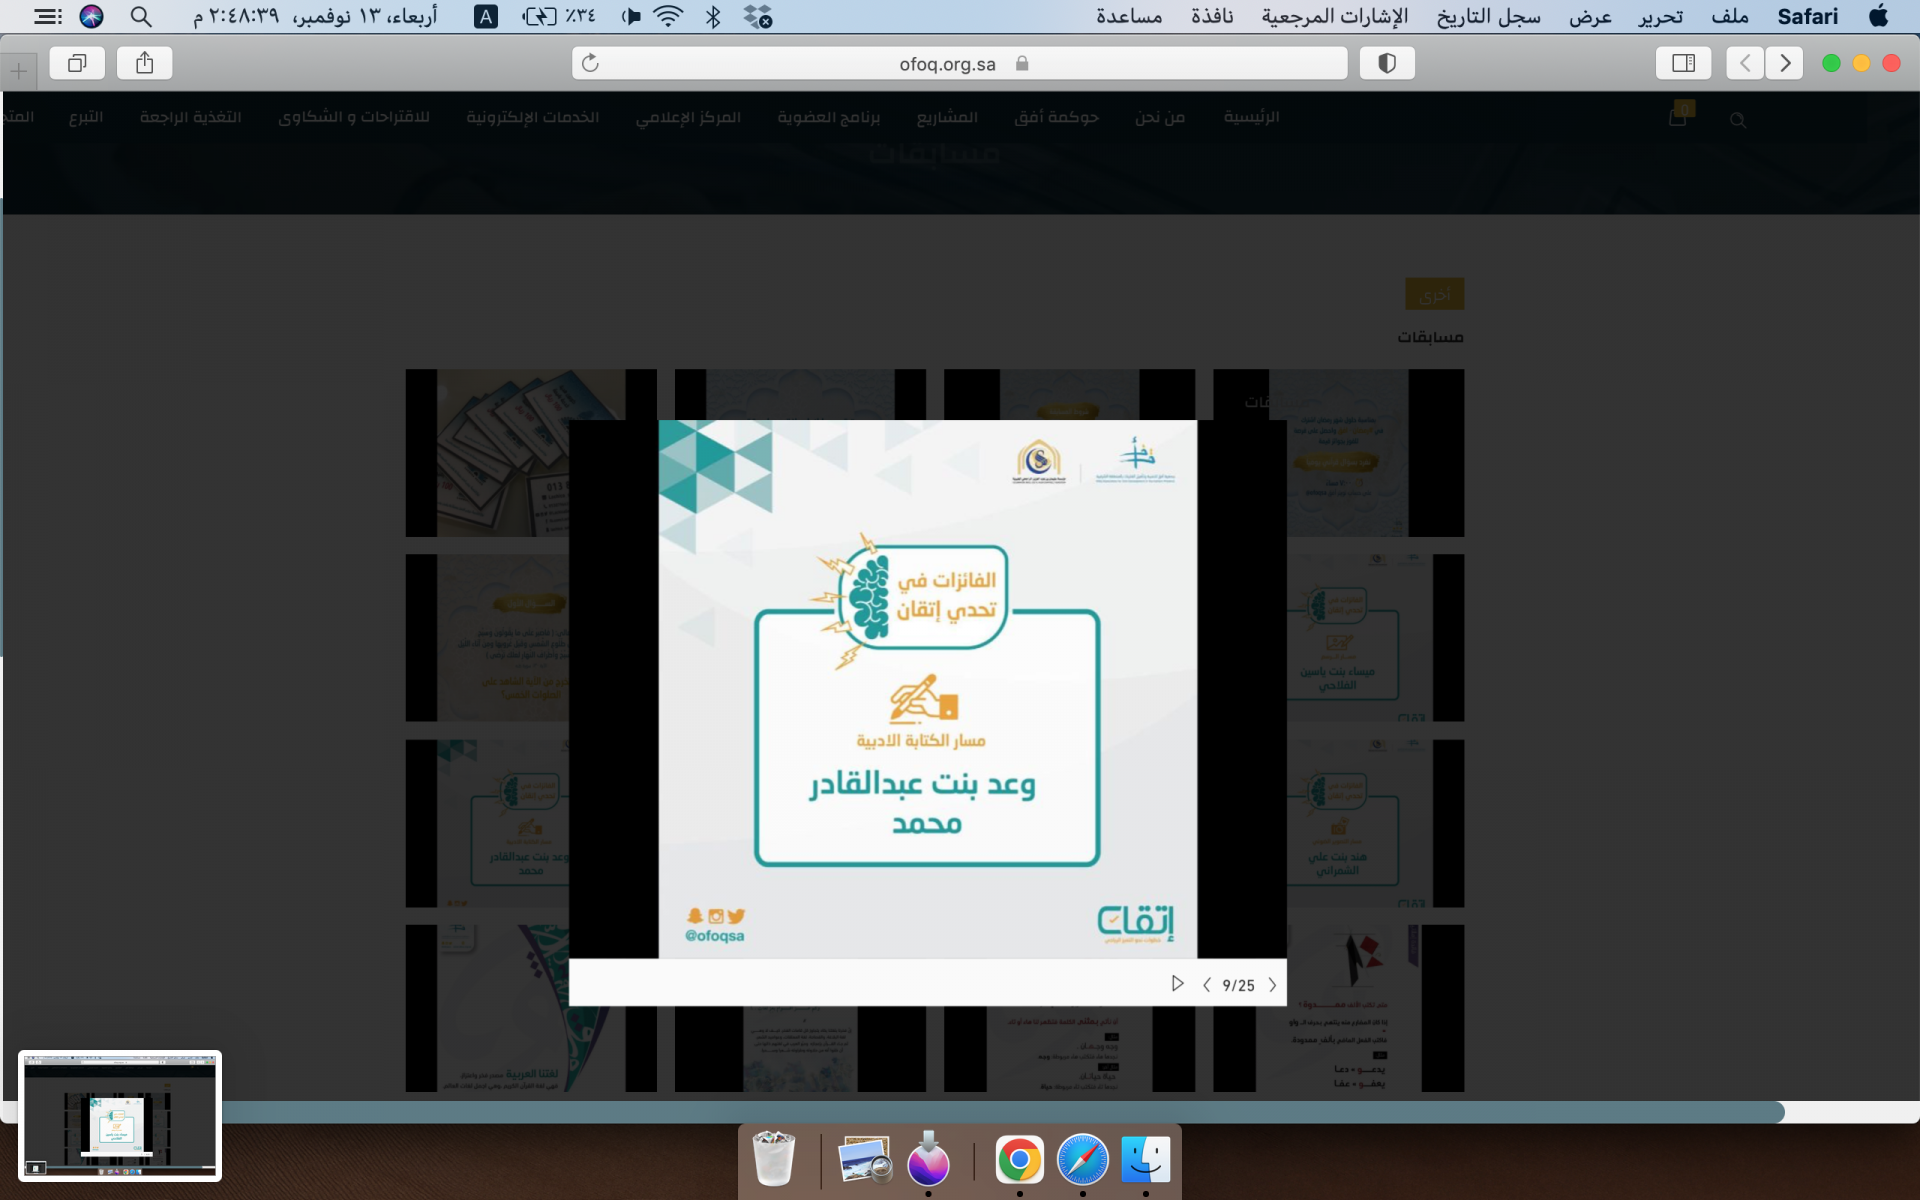Launch Siri from menu bar
Screen dimensions: 1920x1200
(91, 16)
